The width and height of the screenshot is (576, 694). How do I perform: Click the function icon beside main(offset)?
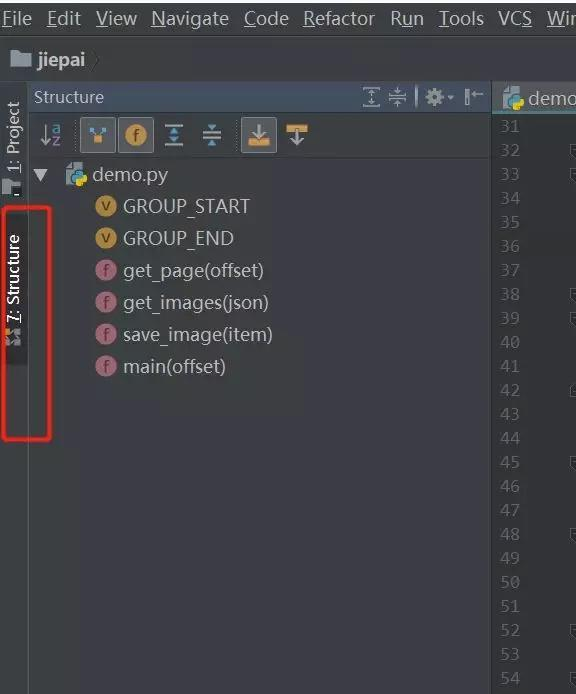click(106, 366)
